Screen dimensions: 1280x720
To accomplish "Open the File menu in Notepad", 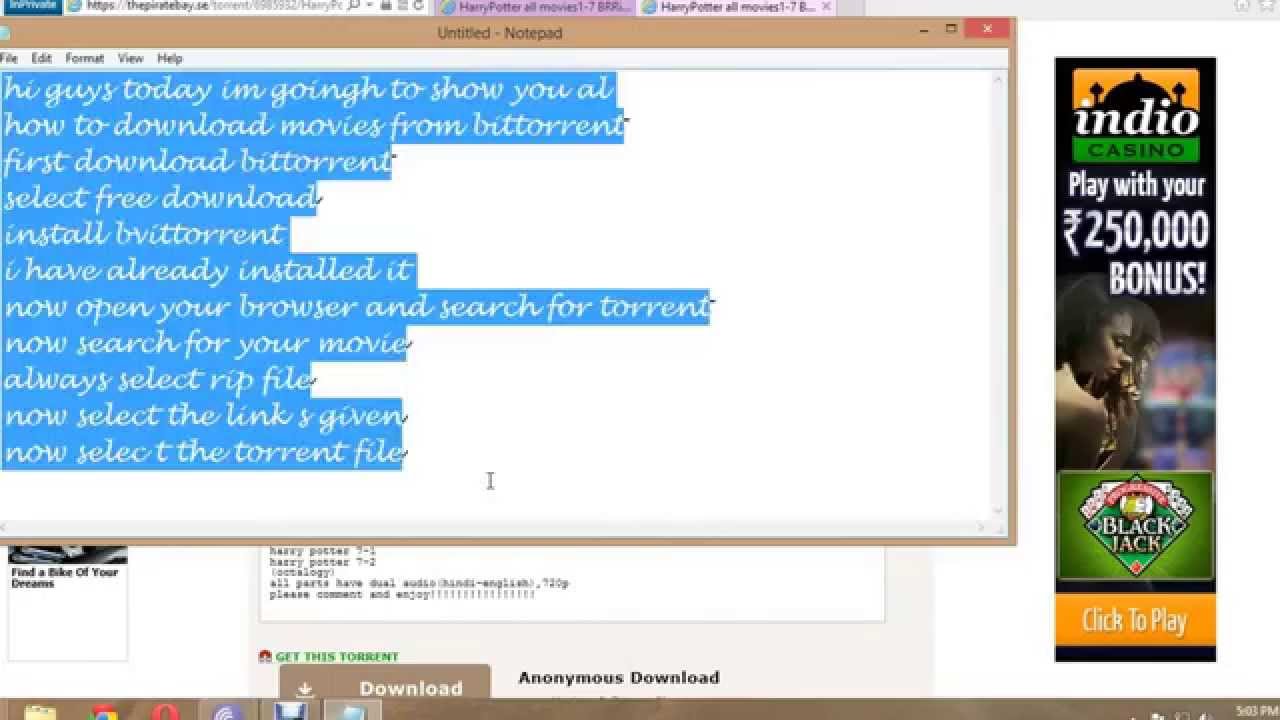I will 9,58.
